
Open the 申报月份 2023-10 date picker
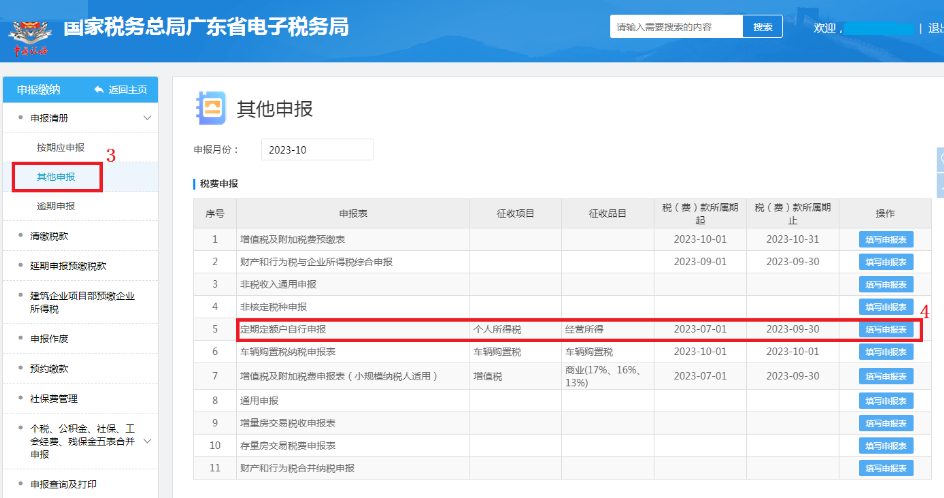317,150
